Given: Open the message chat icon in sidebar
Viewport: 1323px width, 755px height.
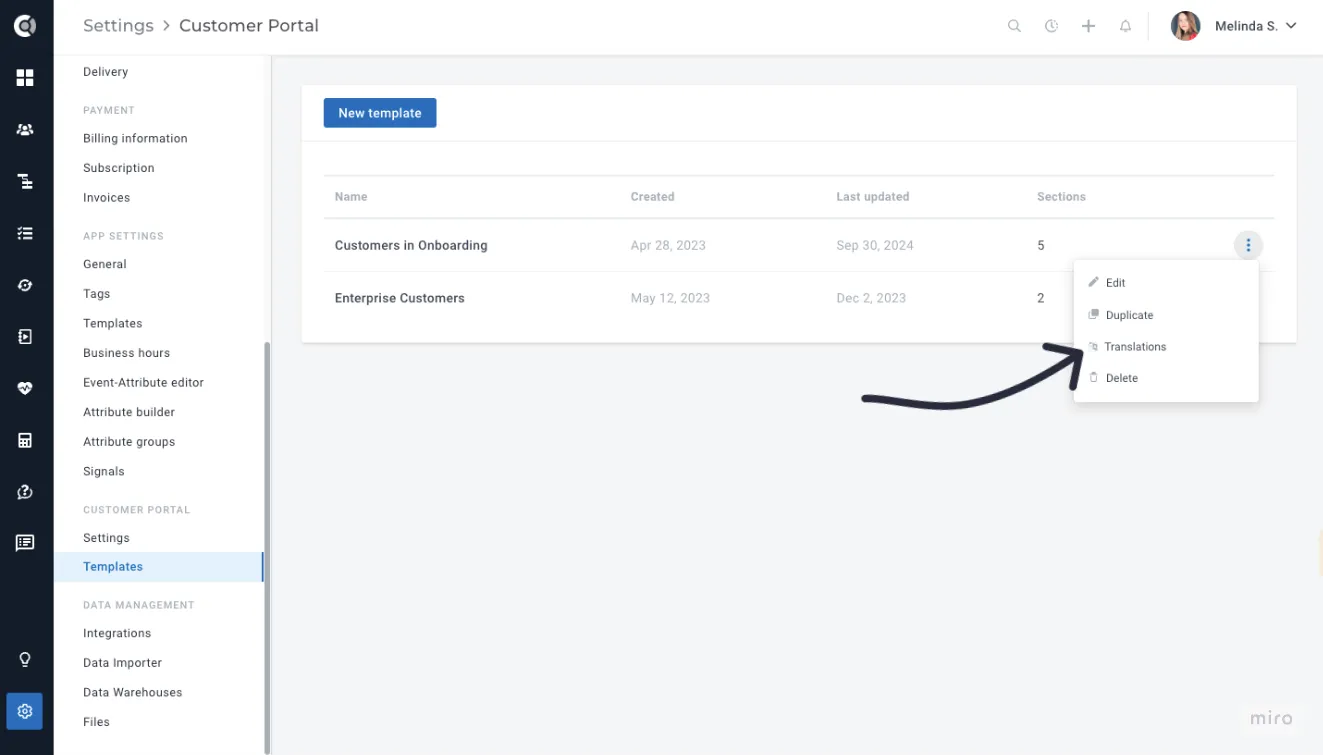Looking at the screenshot, I should pos(25,543).
